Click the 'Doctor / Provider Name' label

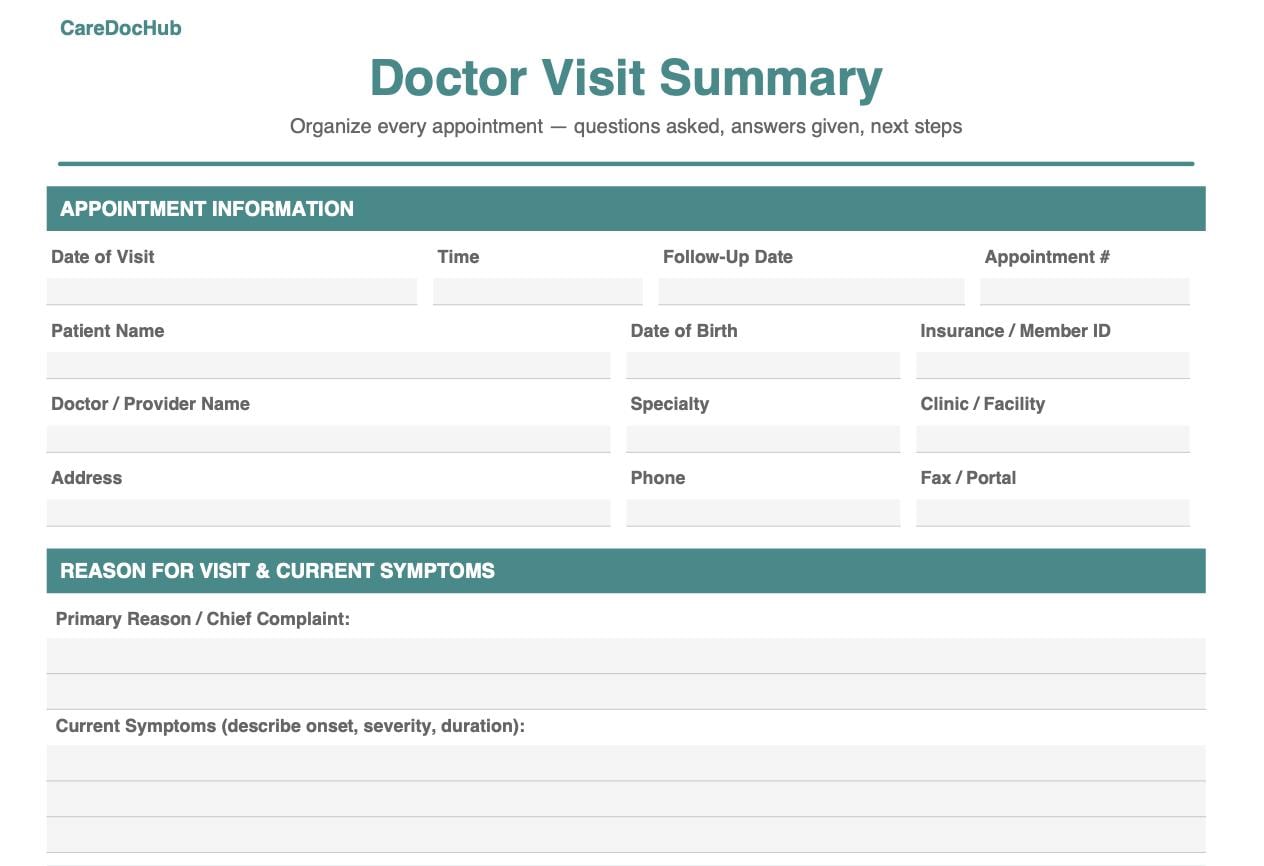151,404
